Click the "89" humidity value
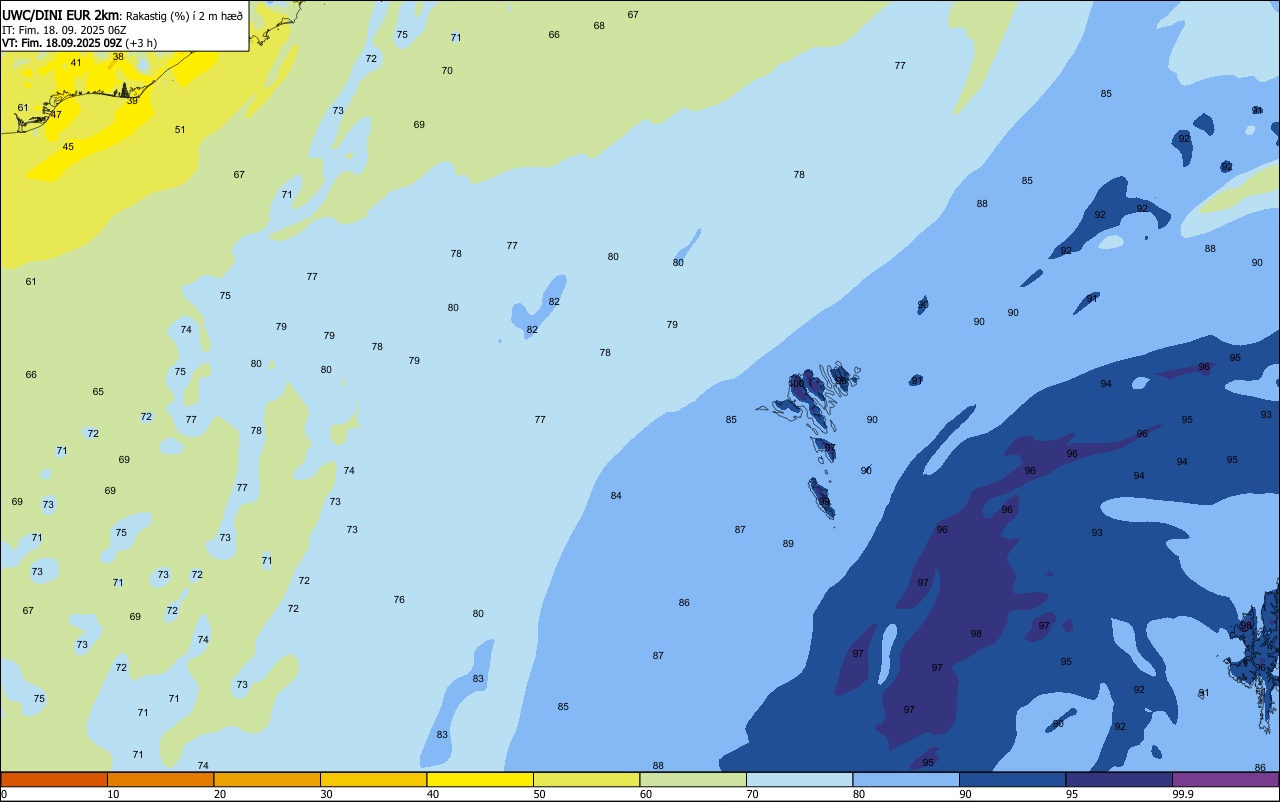This screenshot has width=1280, height=802. (788, 544)
